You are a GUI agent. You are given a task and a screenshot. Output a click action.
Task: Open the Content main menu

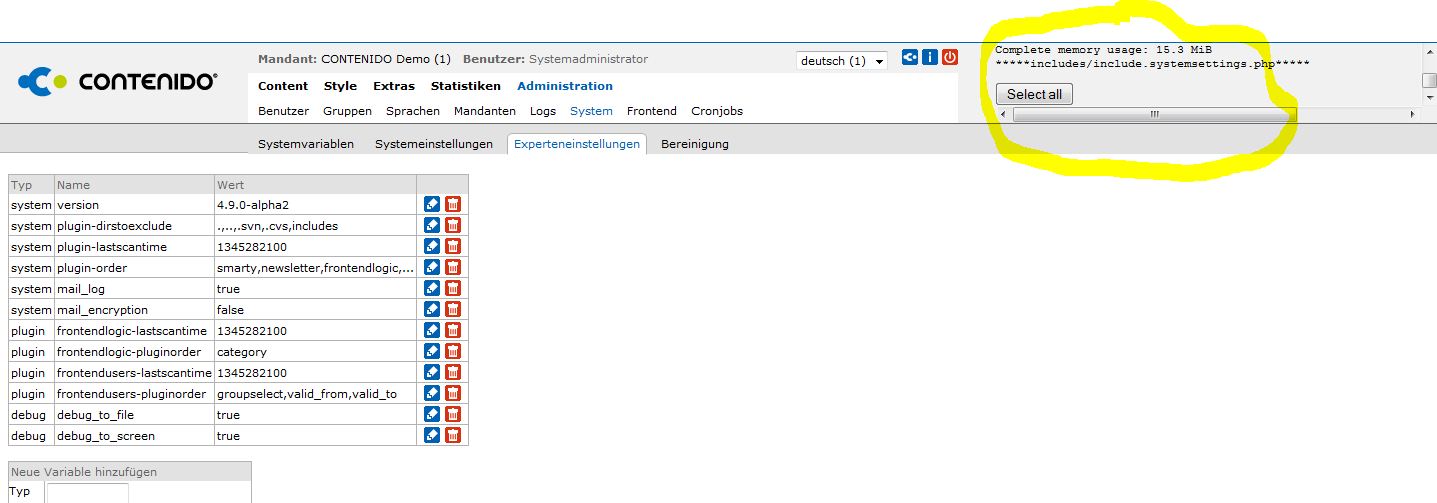(x=283, y=86)
